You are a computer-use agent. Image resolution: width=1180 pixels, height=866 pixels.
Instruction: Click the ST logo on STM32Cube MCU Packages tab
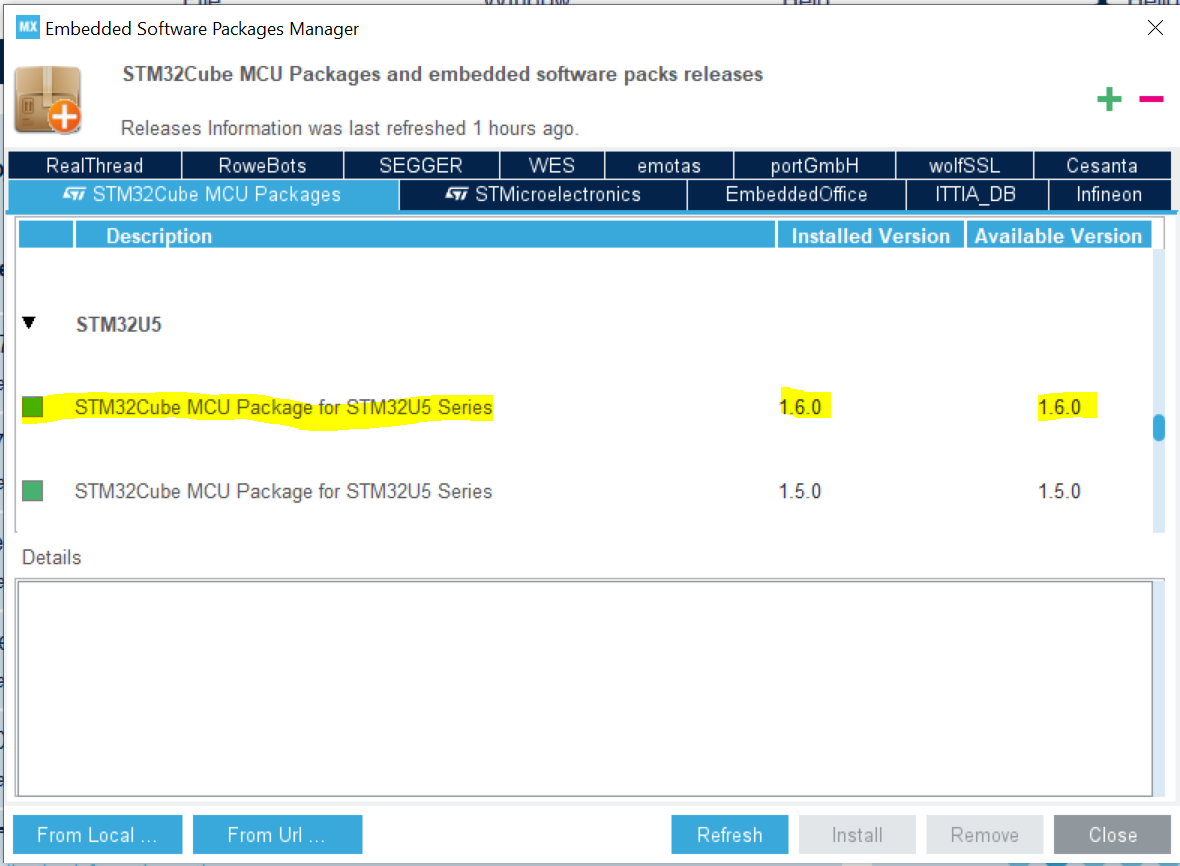[75, 195]
